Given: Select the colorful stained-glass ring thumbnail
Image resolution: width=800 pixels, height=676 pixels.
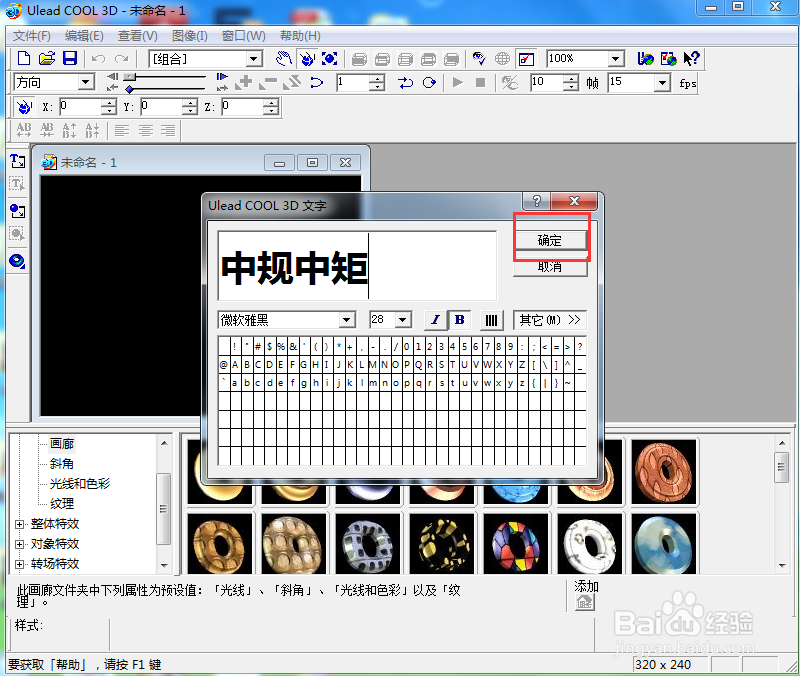Looking at the screenshot, I should [x=516, y=544].
